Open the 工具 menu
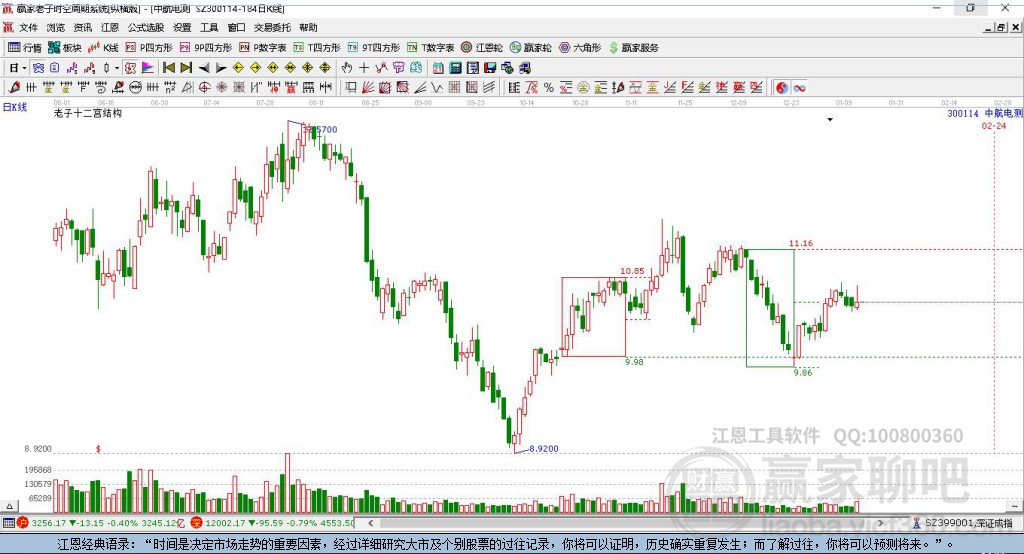 click(x=209, y=27)
